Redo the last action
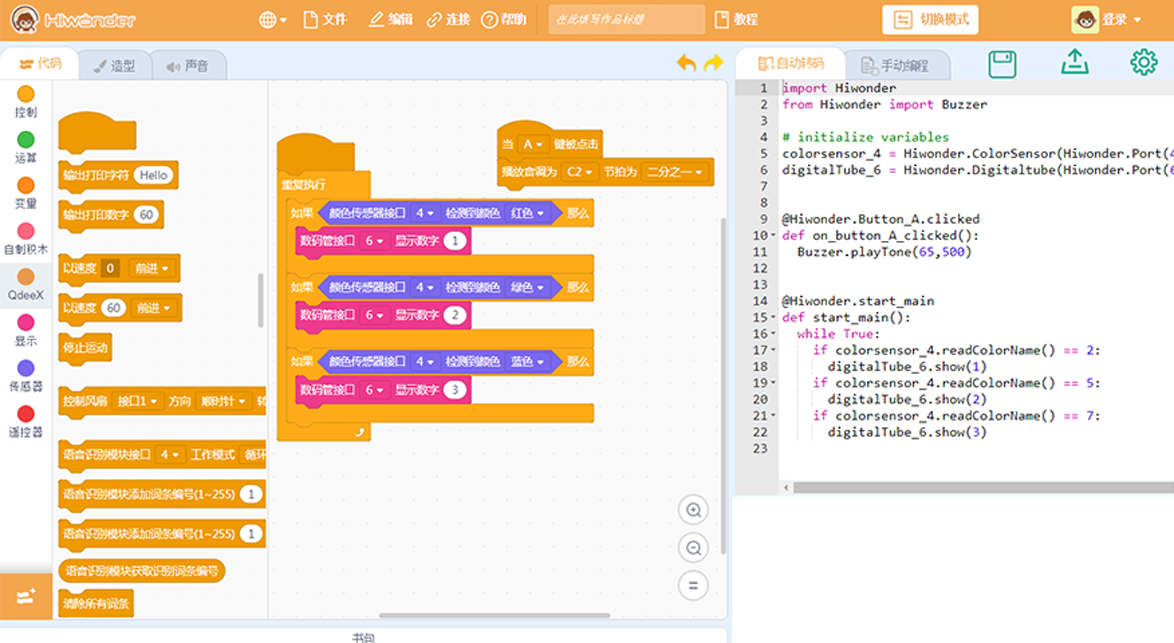The width and height of the screenshot is (1174, 643). 714,63
